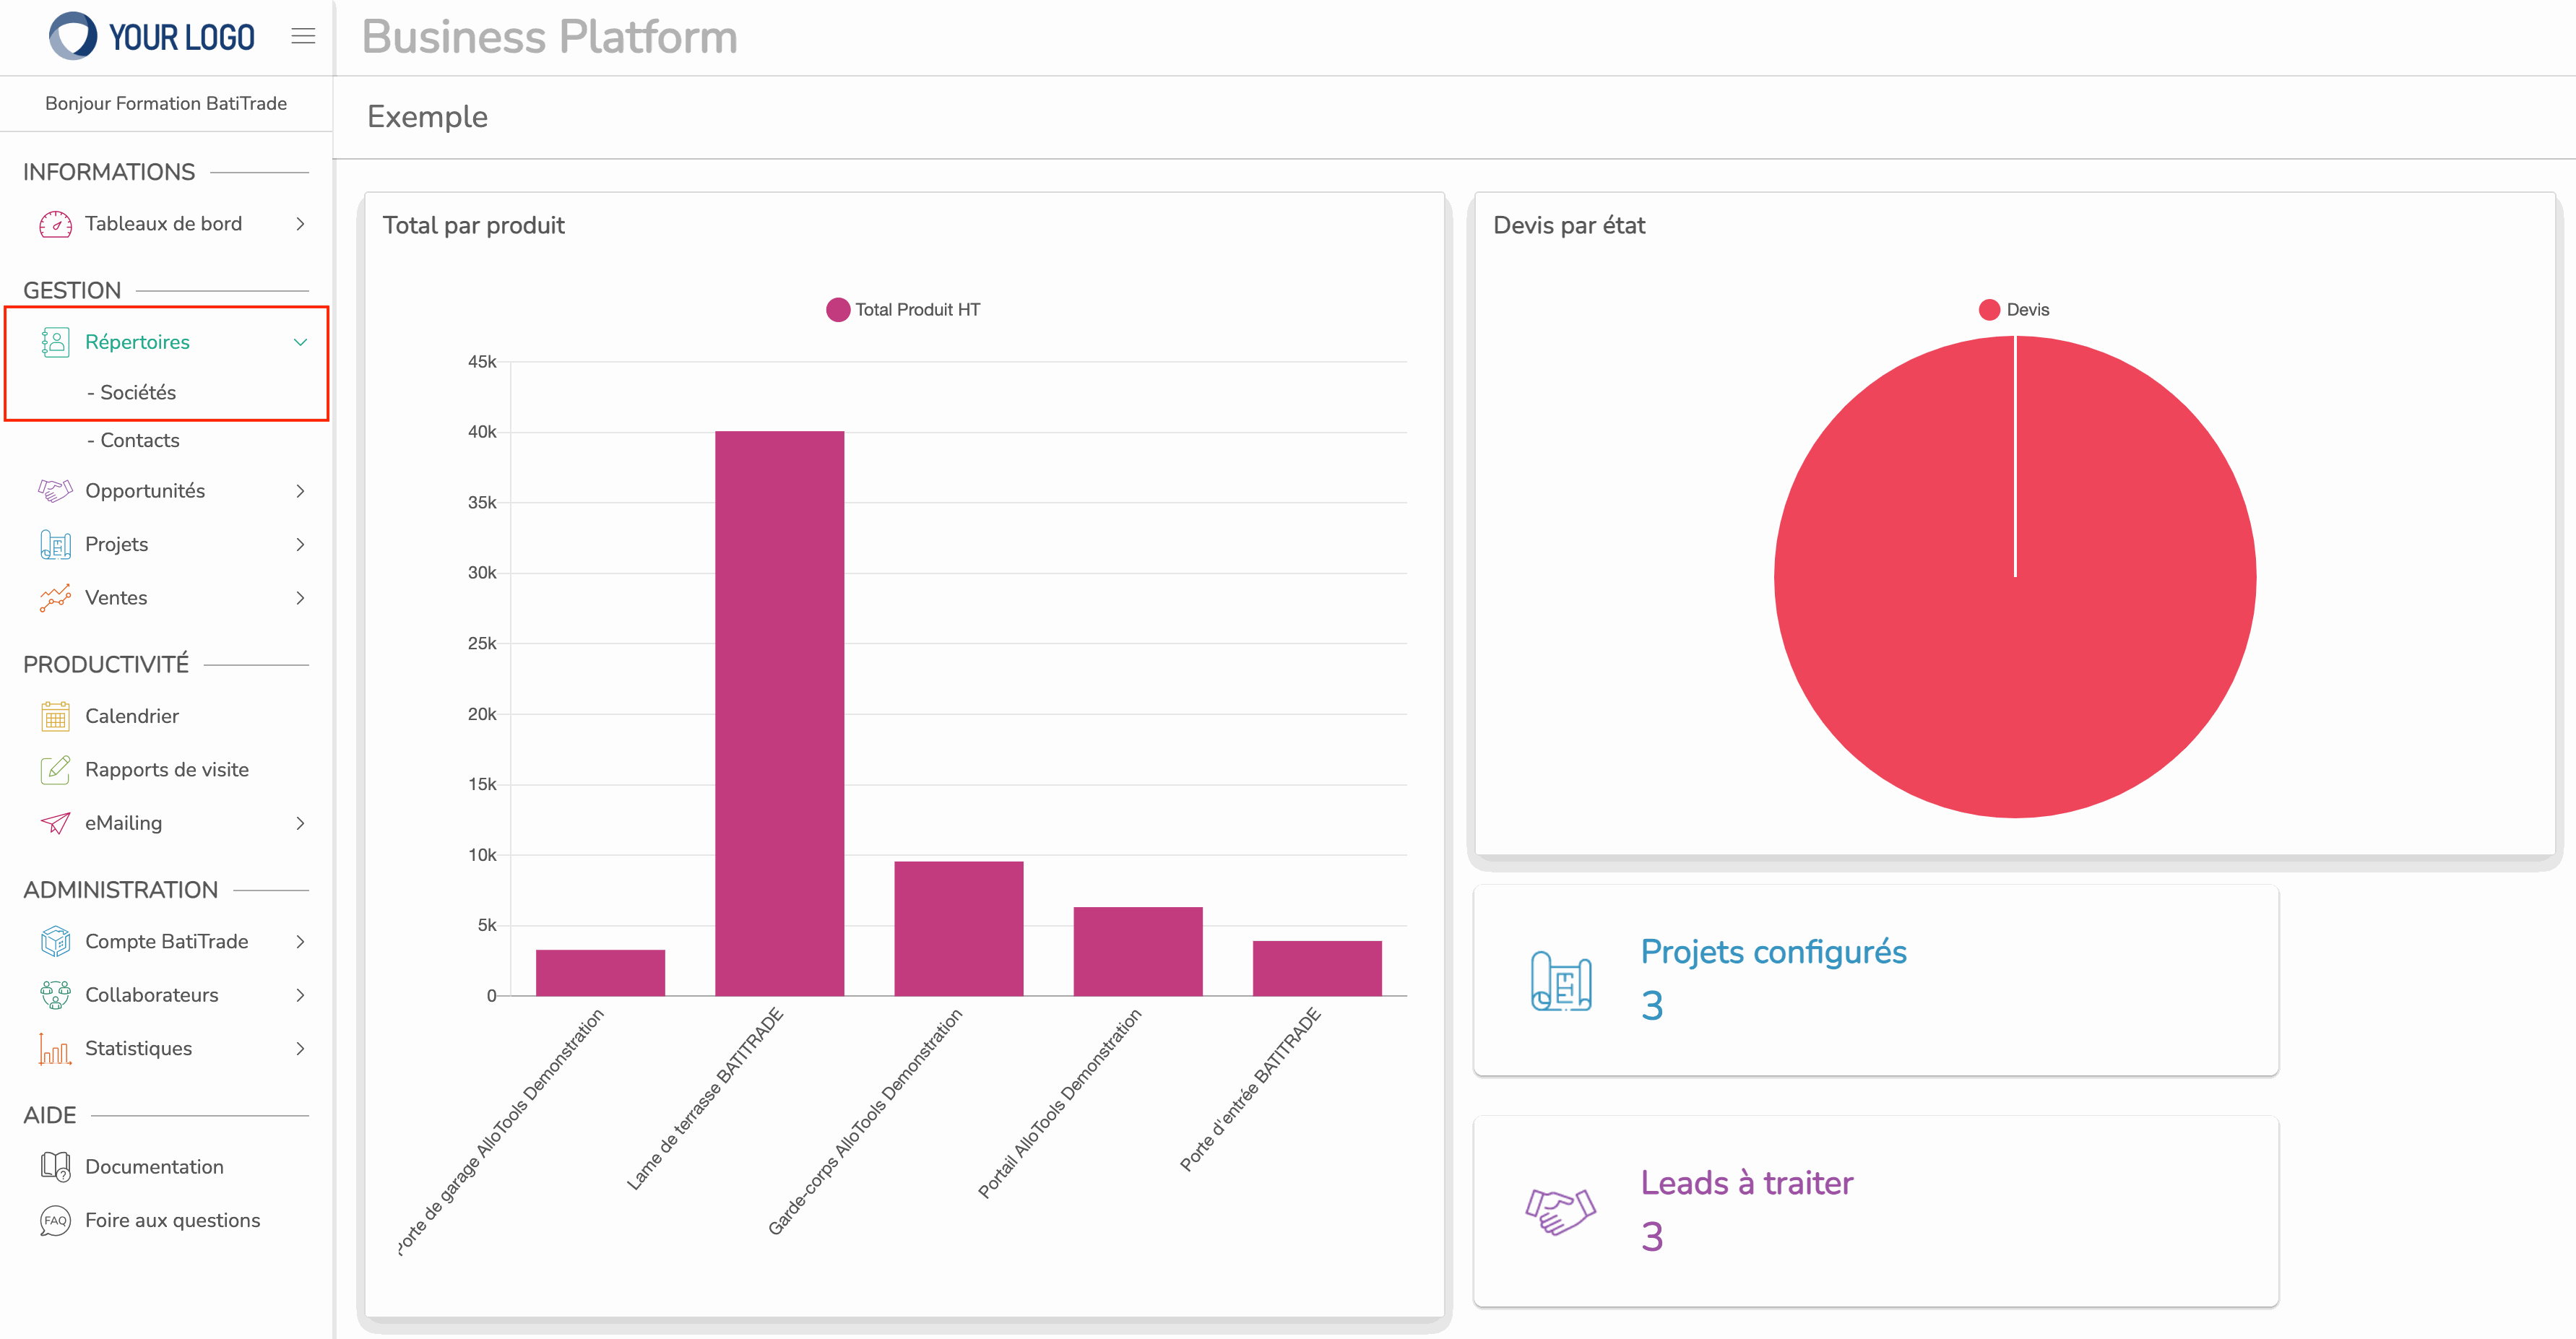Expand the Projets submenu chevron
Screen dimensions: 2576x1339
[300, 544]
